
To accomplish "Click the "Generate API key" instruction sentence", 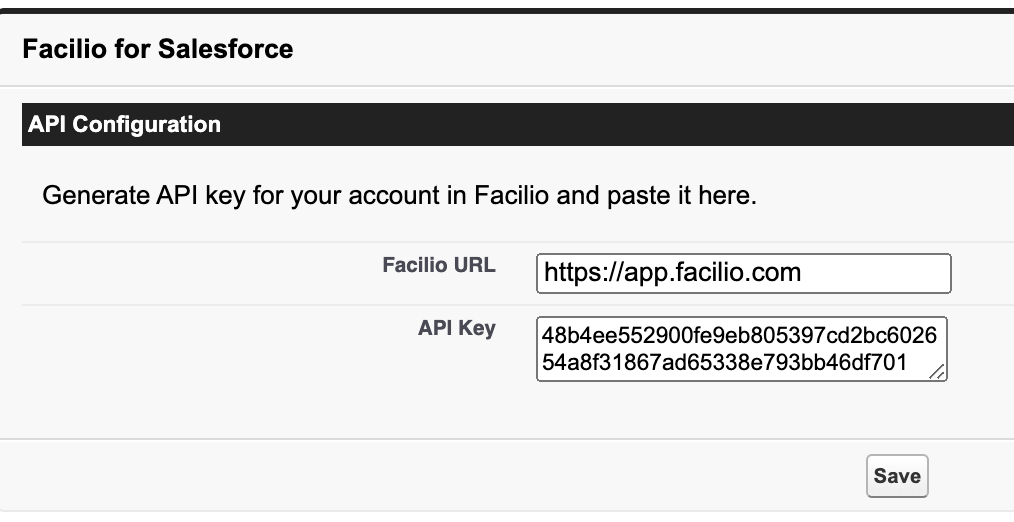I will point(399,195).
